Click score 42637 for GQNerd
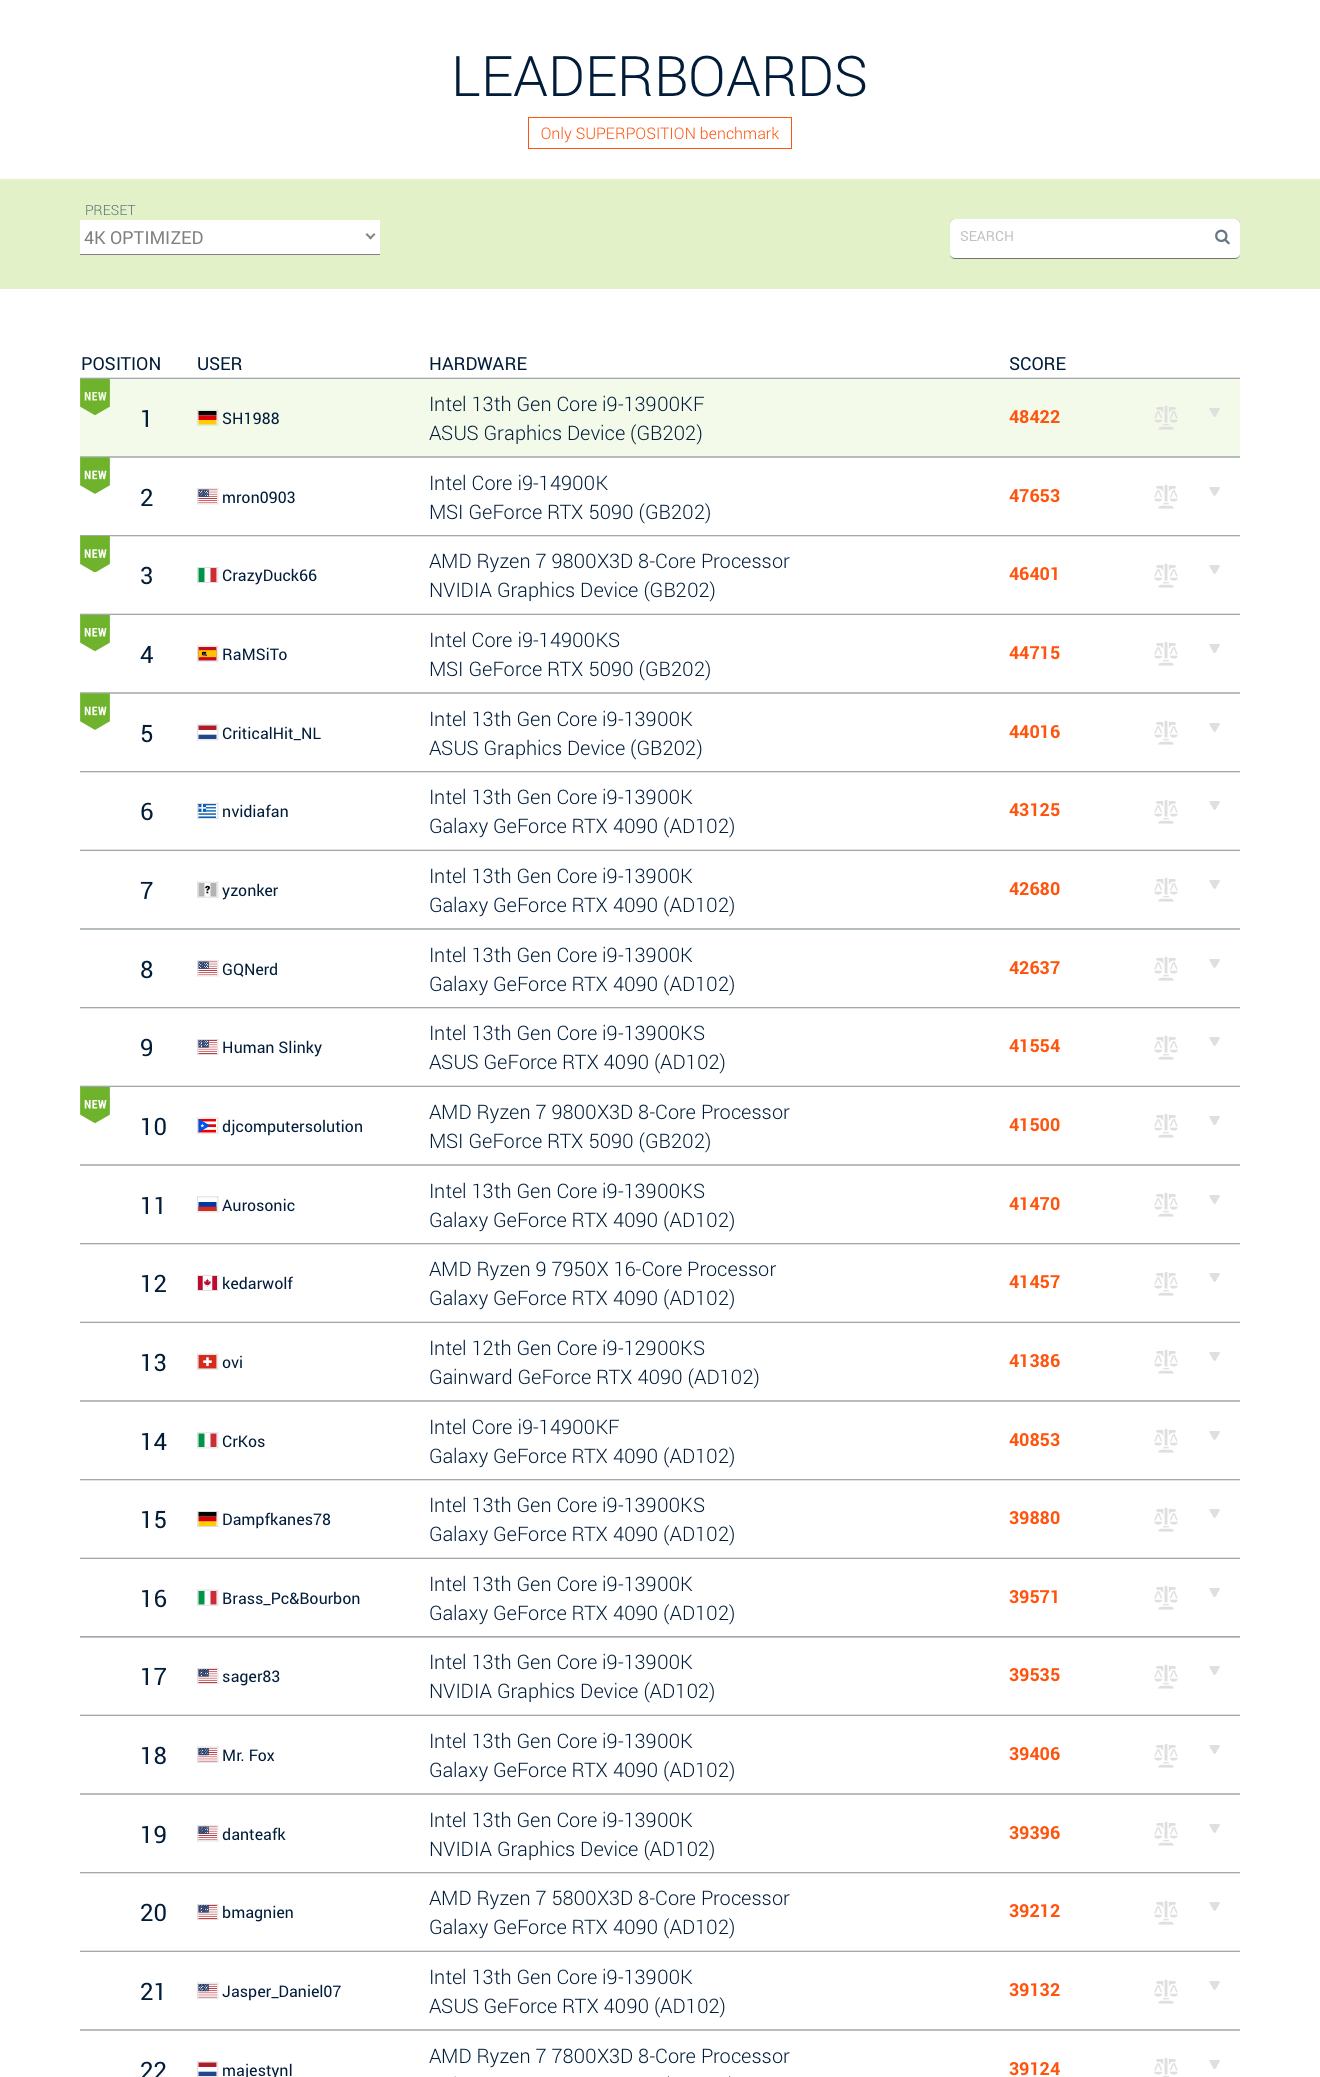 [x=1034, y=968]
